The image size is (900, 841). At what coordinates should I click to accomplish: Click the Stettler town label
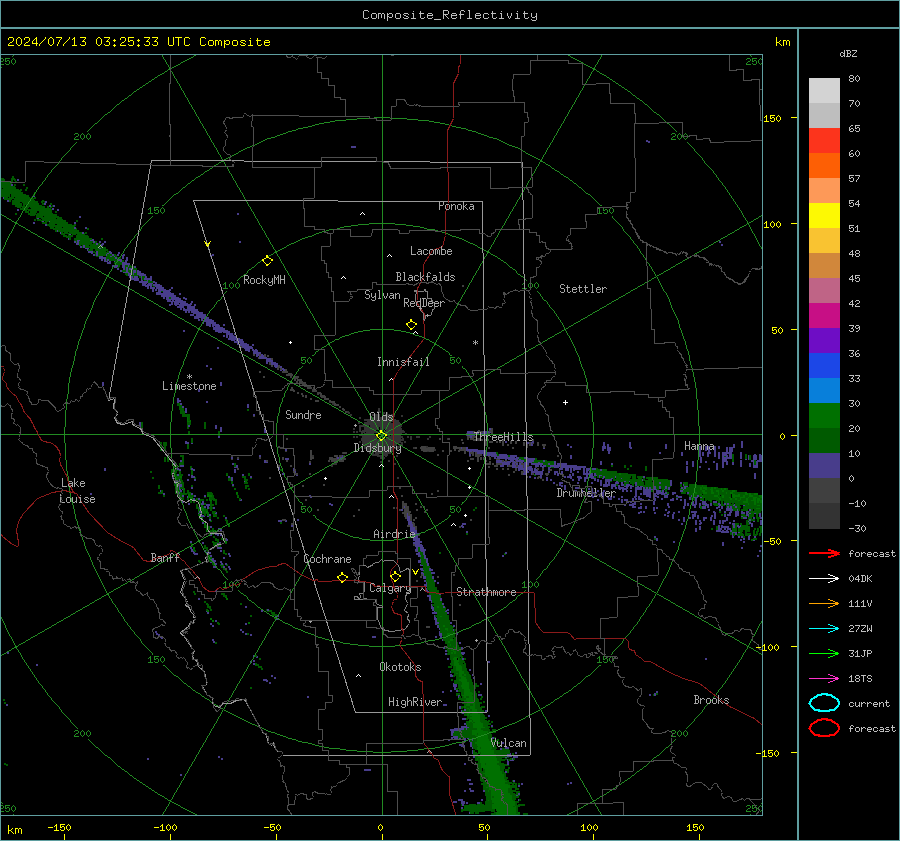(583, 289)
